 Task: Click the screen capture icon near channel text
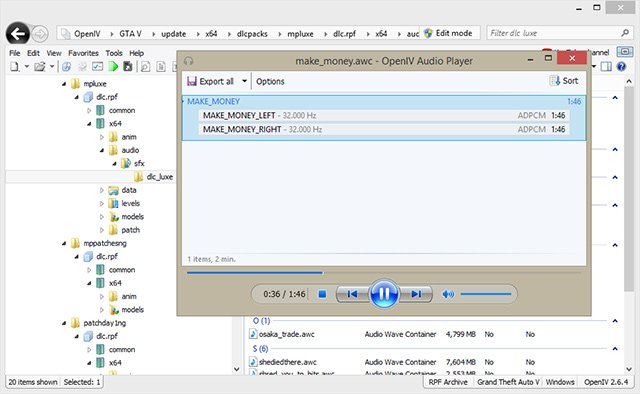[624, 52]
